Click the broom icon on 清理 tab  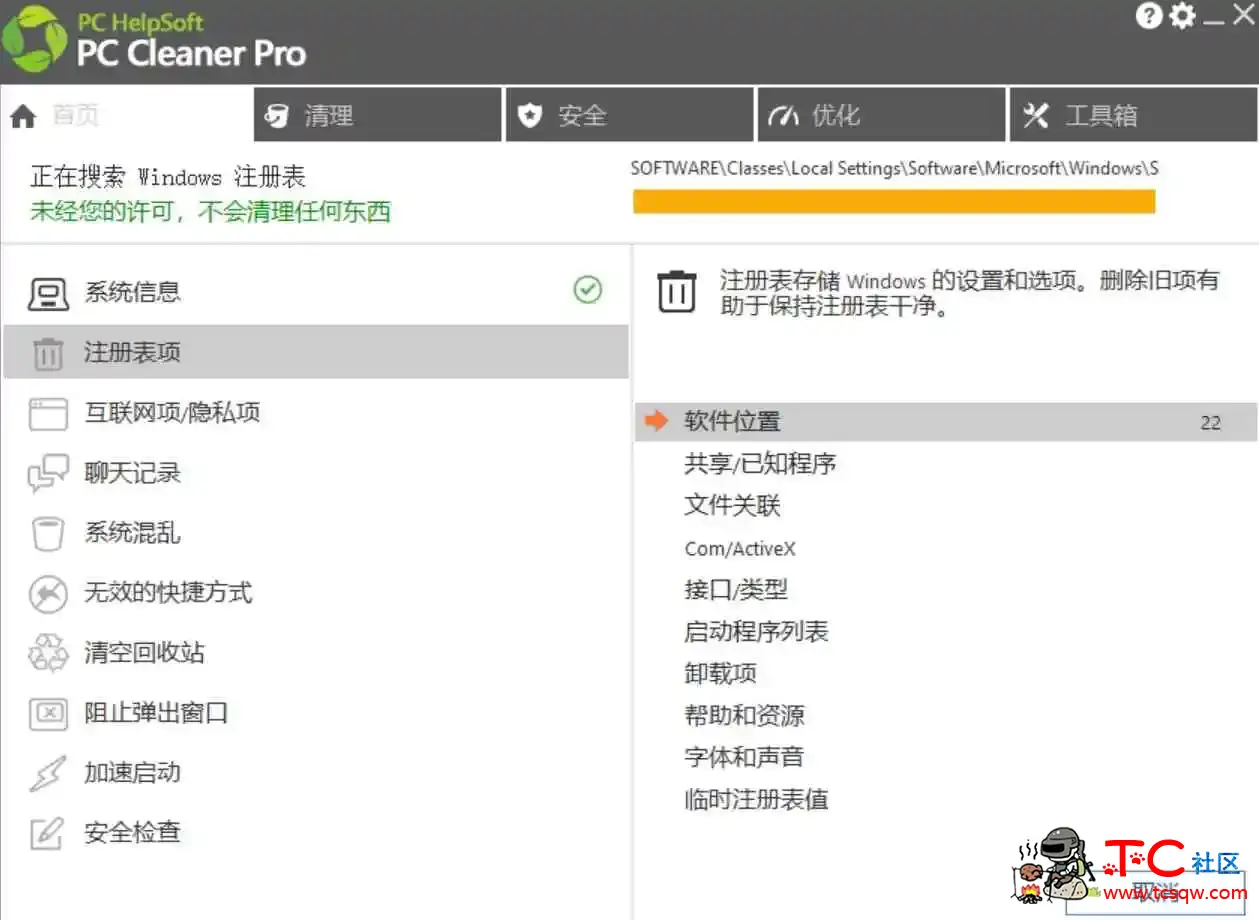coord(276,116)
